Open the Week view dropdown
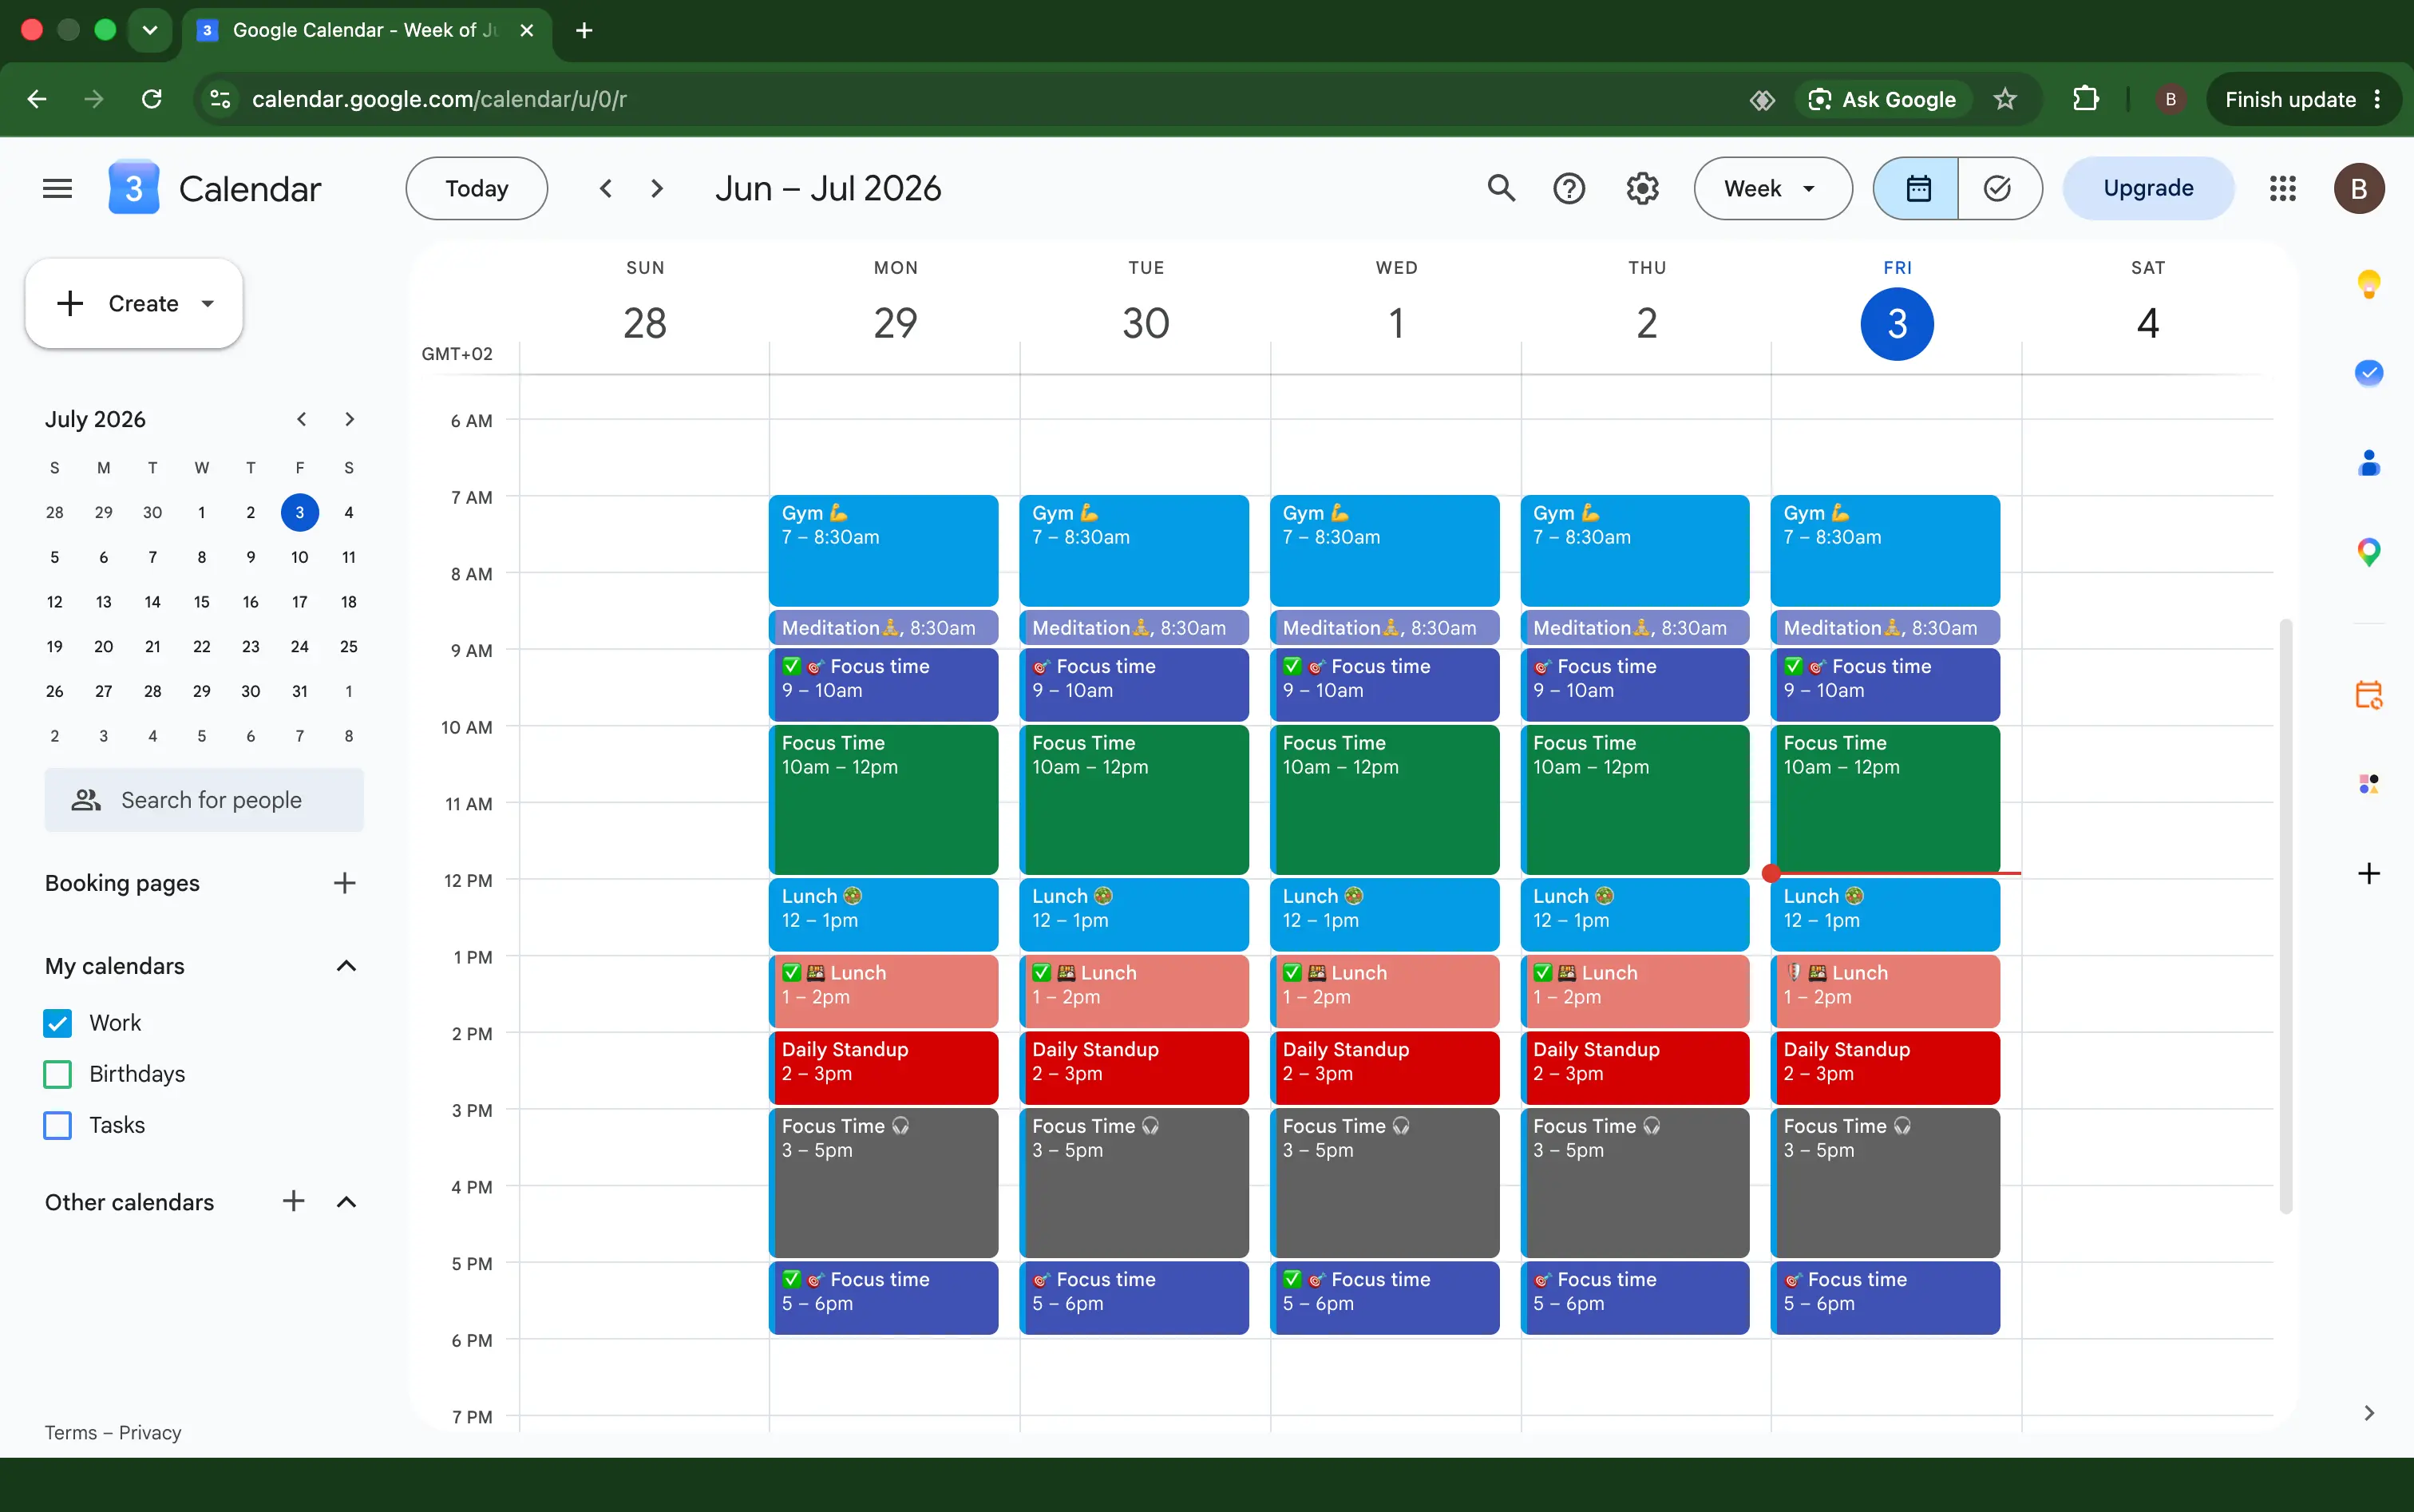This screenshot has width=2414, height=1512. tap(1772, 188)
